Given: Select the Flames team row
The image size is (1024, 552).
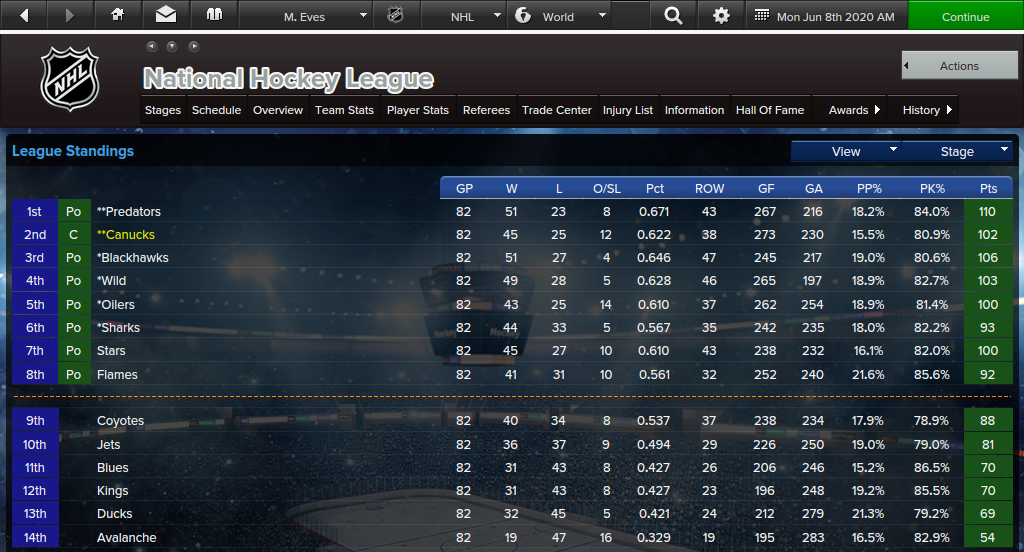Looking at the screenshot, I should pyautogui.click(x=512, y=374).
